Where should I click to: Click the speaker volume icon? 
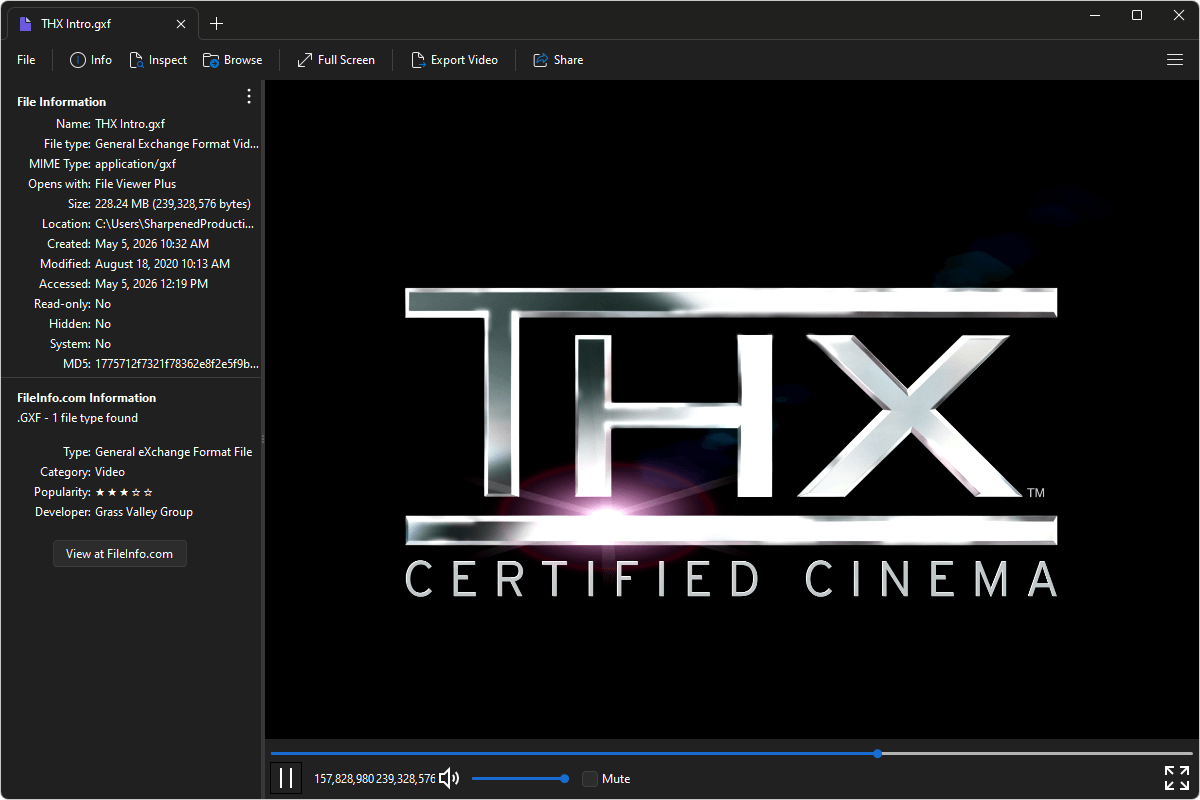point(450,778)
